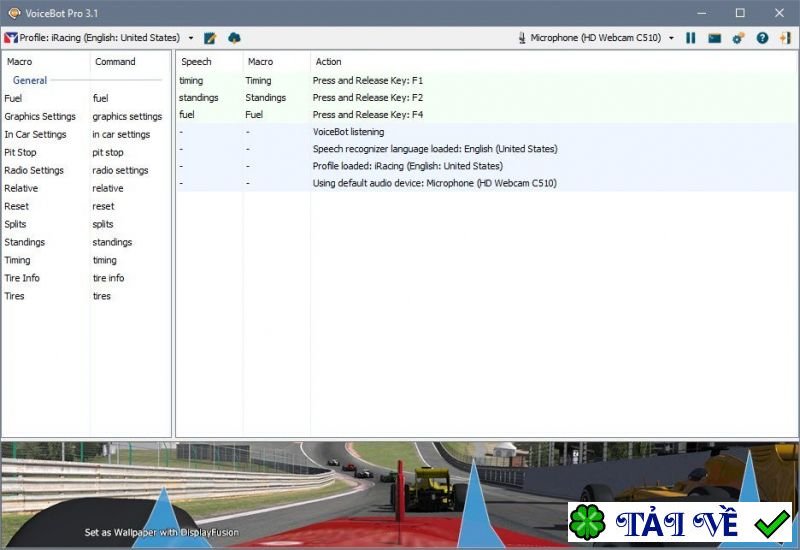Select the Graphics Settings macro

pyautogui.click(x=40, y=116)
